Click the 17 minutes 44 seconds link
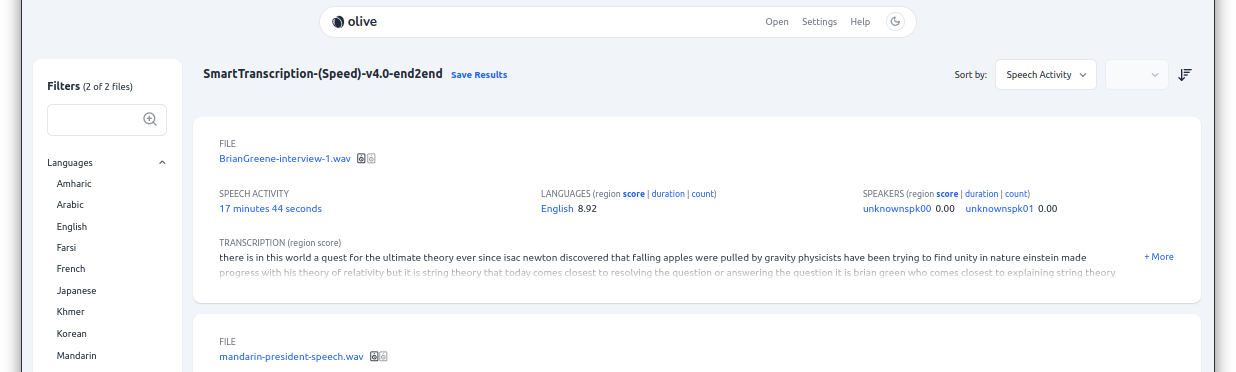Viewport: 1236px width, 372px height. [x=270, y=209]
